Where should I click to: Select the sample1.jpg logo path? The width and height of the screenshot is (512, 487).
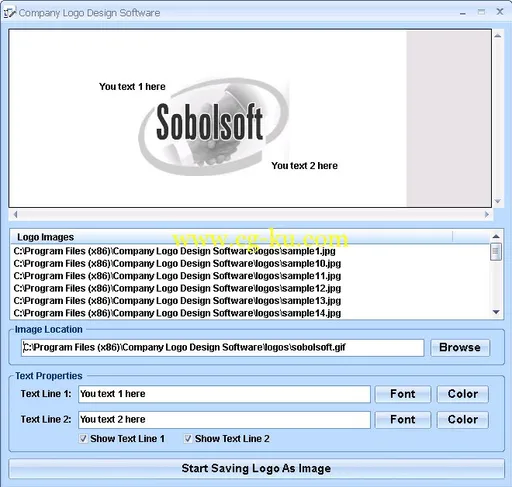tap(174, 251)
